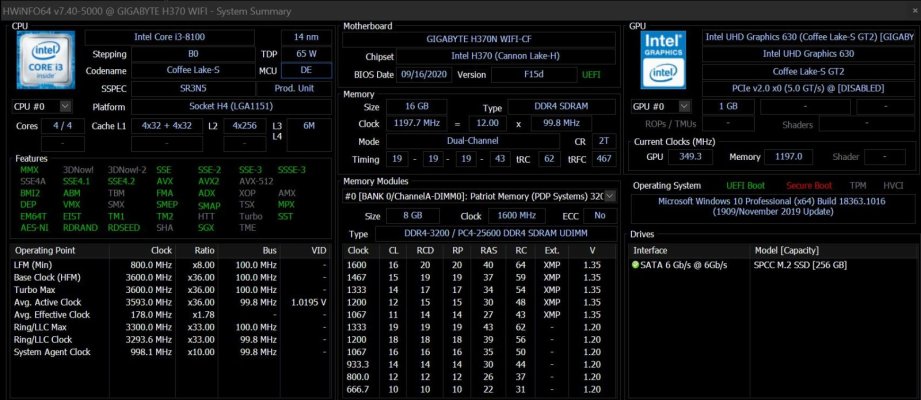Click the green SATA drive status icon
This screenshot has width=921, height=400.
pyautogui.click(x=636, y=265)
